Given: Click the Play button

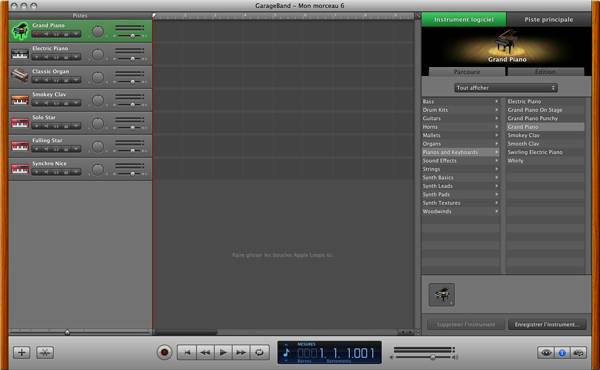Looking at the screenshot, I should point(223,352).
